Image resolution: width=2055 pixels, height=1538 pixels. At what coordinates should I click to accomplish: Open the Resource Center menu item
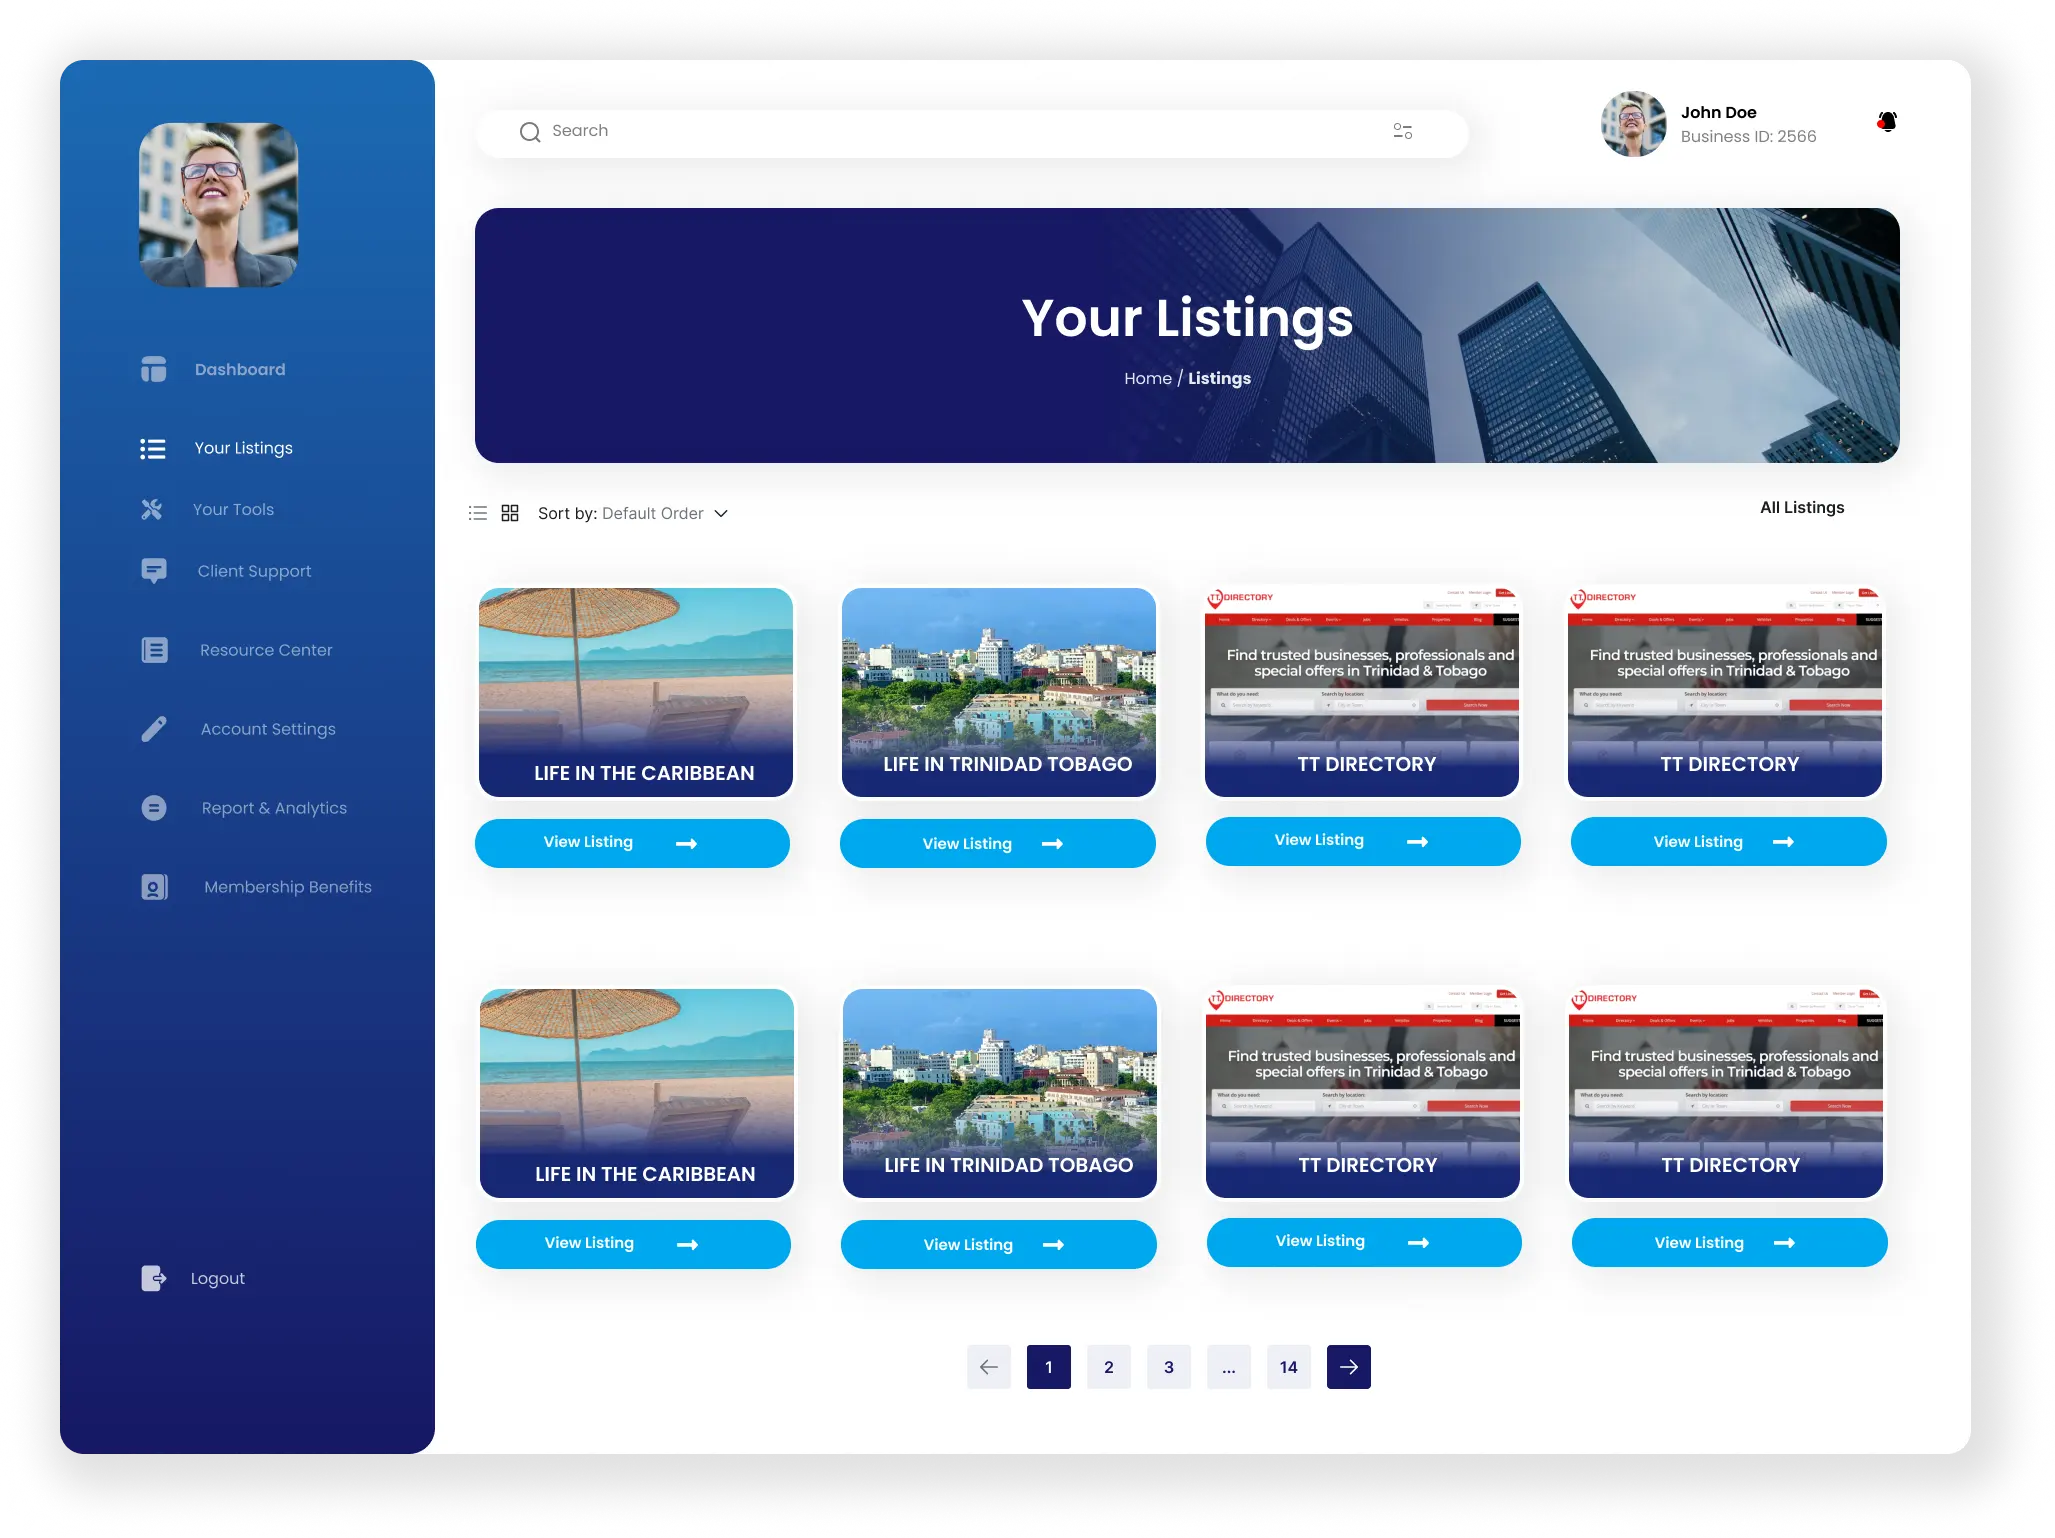[x=265, y=650]
